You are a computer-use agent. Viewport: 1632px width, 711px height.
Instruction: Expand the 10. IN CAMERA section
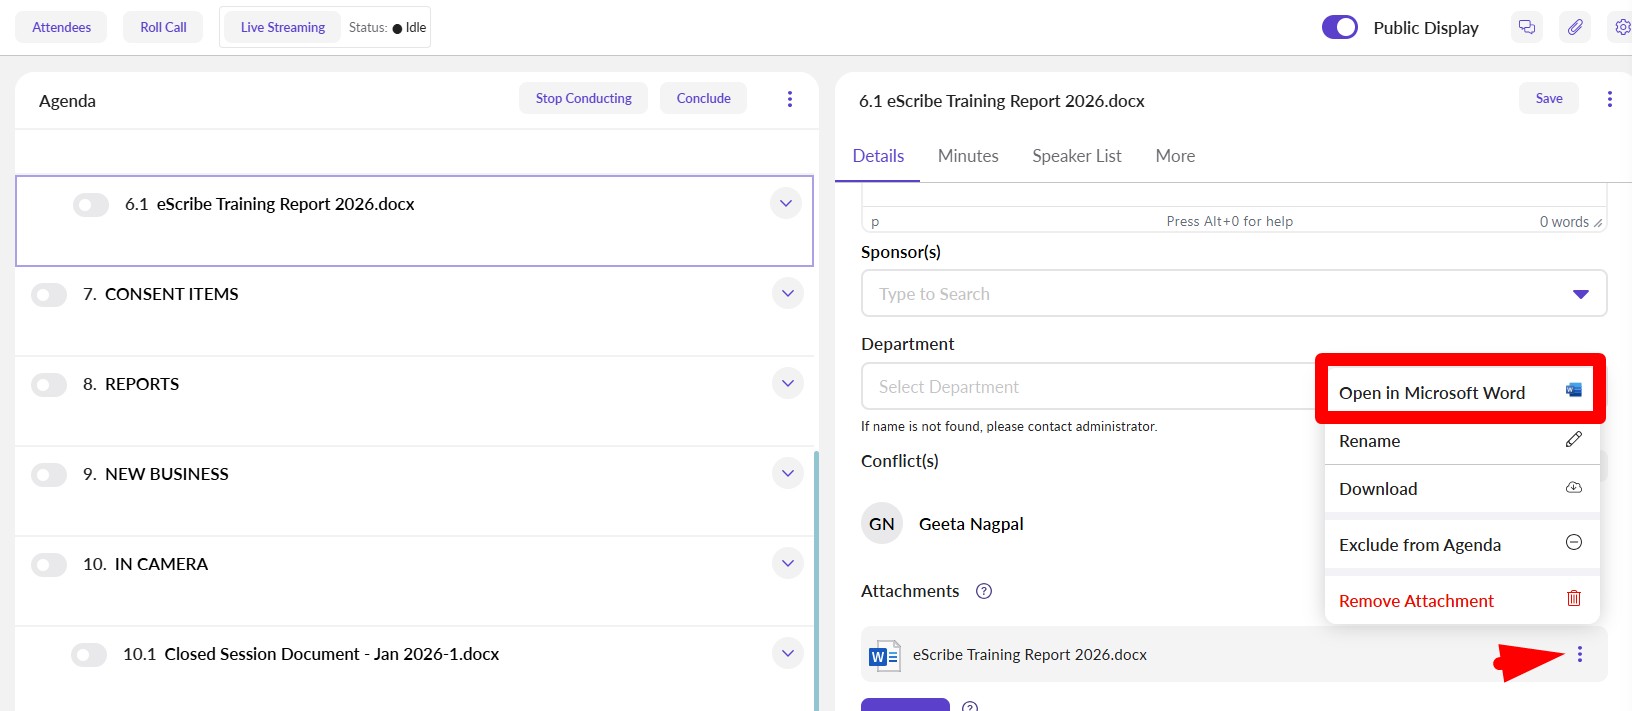(x=788, y=563)
